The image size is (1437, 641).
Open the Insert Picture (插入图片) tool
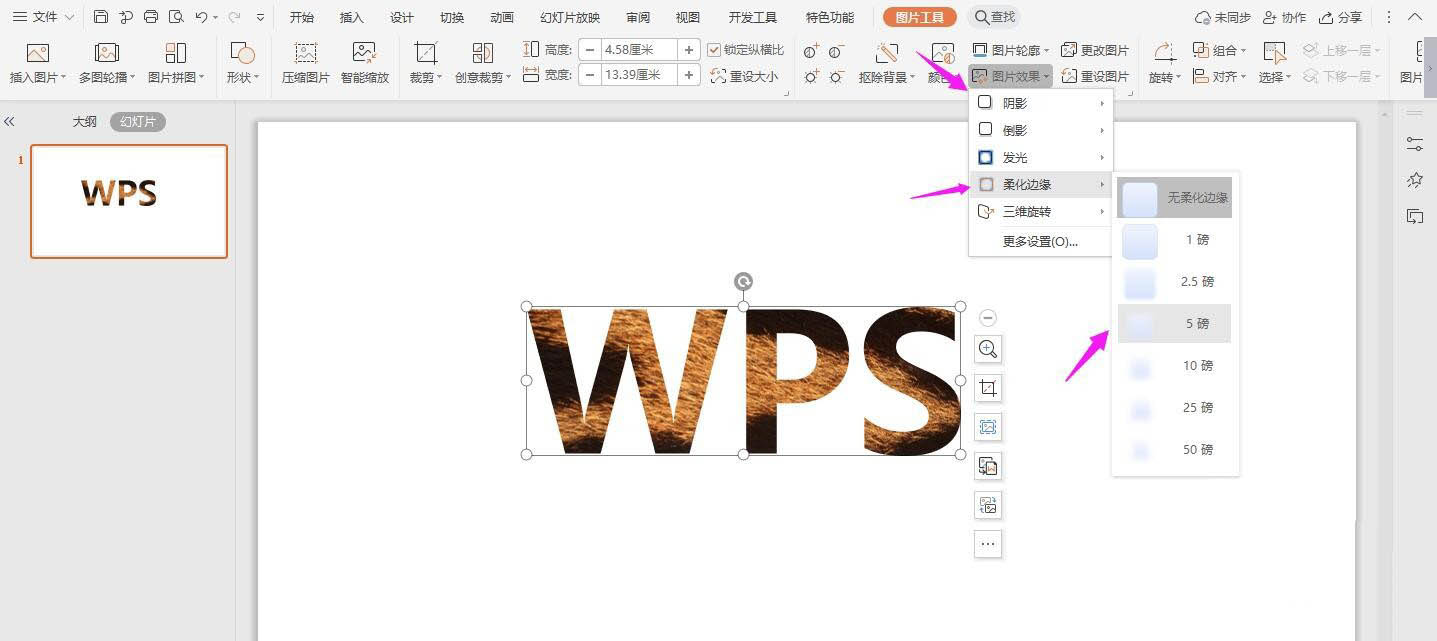(38, 63)
